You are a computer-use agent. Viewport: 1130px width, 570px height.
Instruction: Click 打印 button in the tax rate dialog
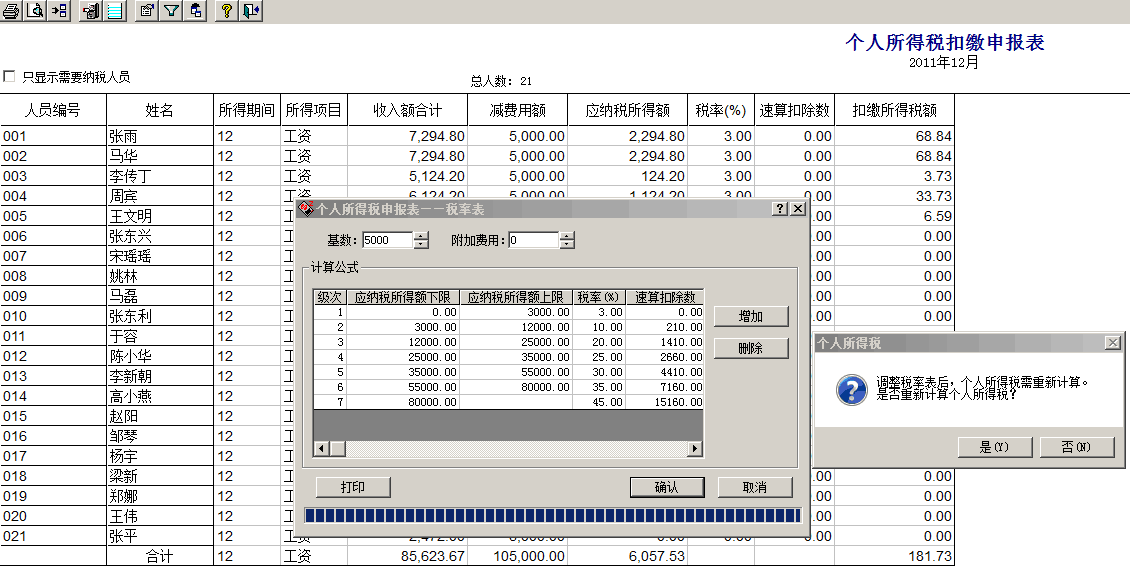(352, 487)
